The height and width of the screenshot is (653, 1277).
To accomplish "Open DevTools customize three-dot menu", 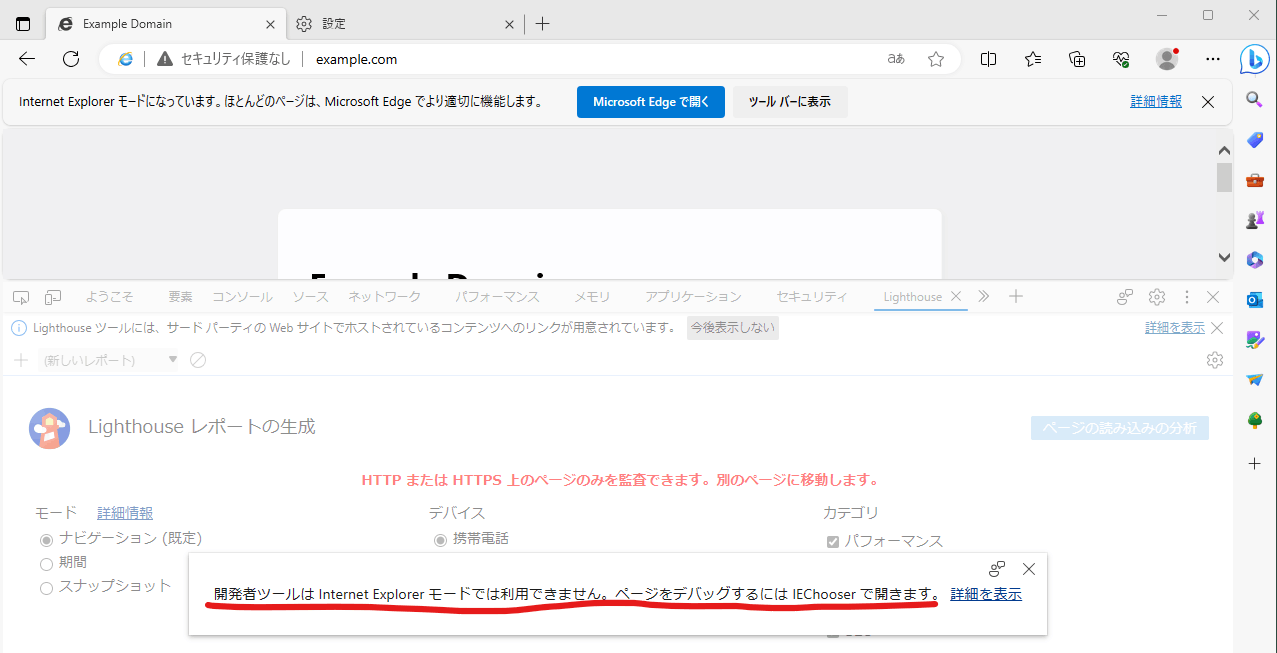I will 1187,297.
